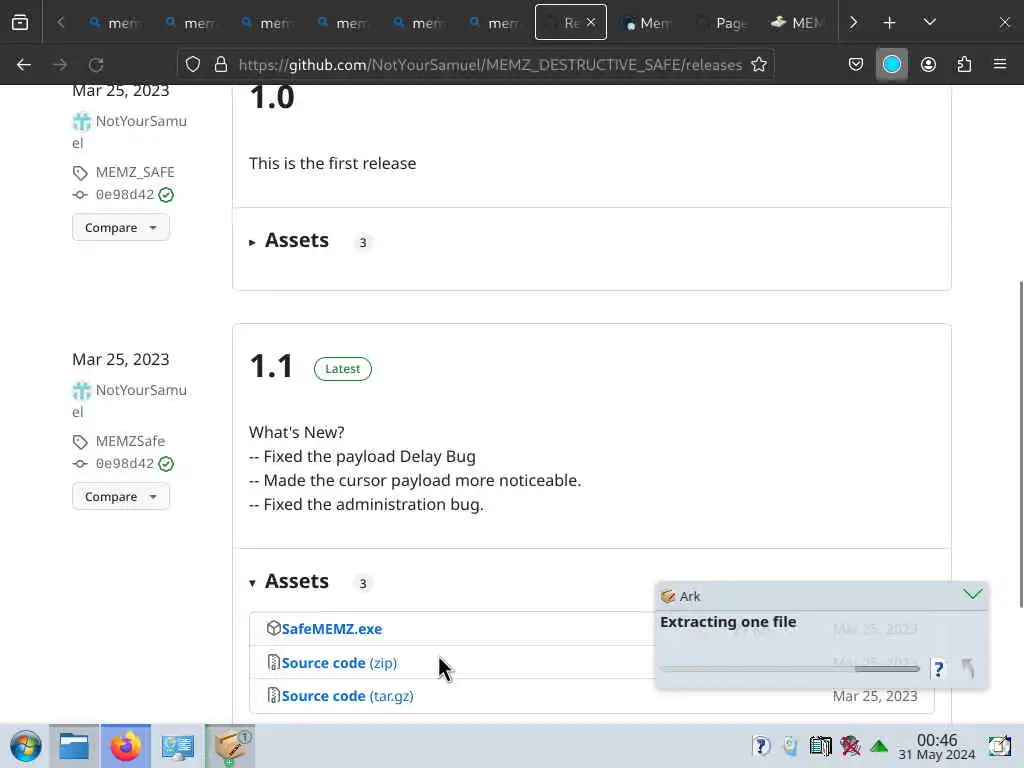Open the Extensions puzzle icon
Screen dimensions: 1024x768
pos(964,65)
